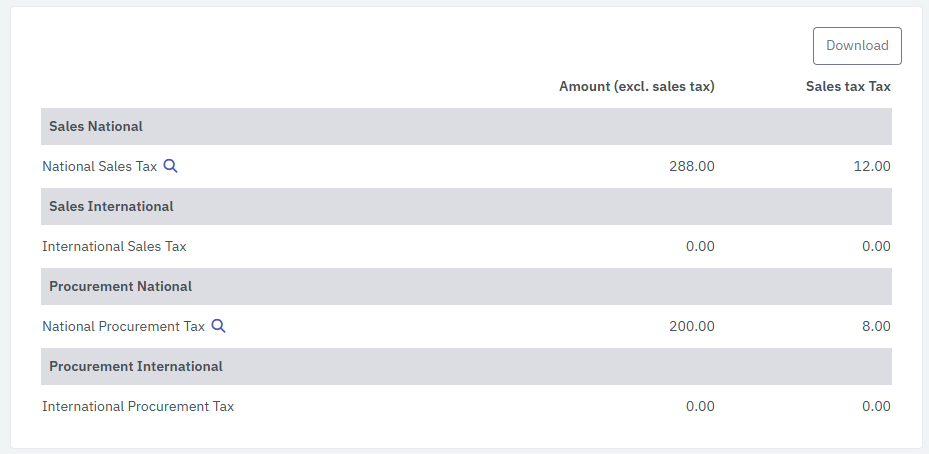Click the 8.00 national procurement tax value
The image size is (929, 454).
pyautogui.click(x=876, y=327)
